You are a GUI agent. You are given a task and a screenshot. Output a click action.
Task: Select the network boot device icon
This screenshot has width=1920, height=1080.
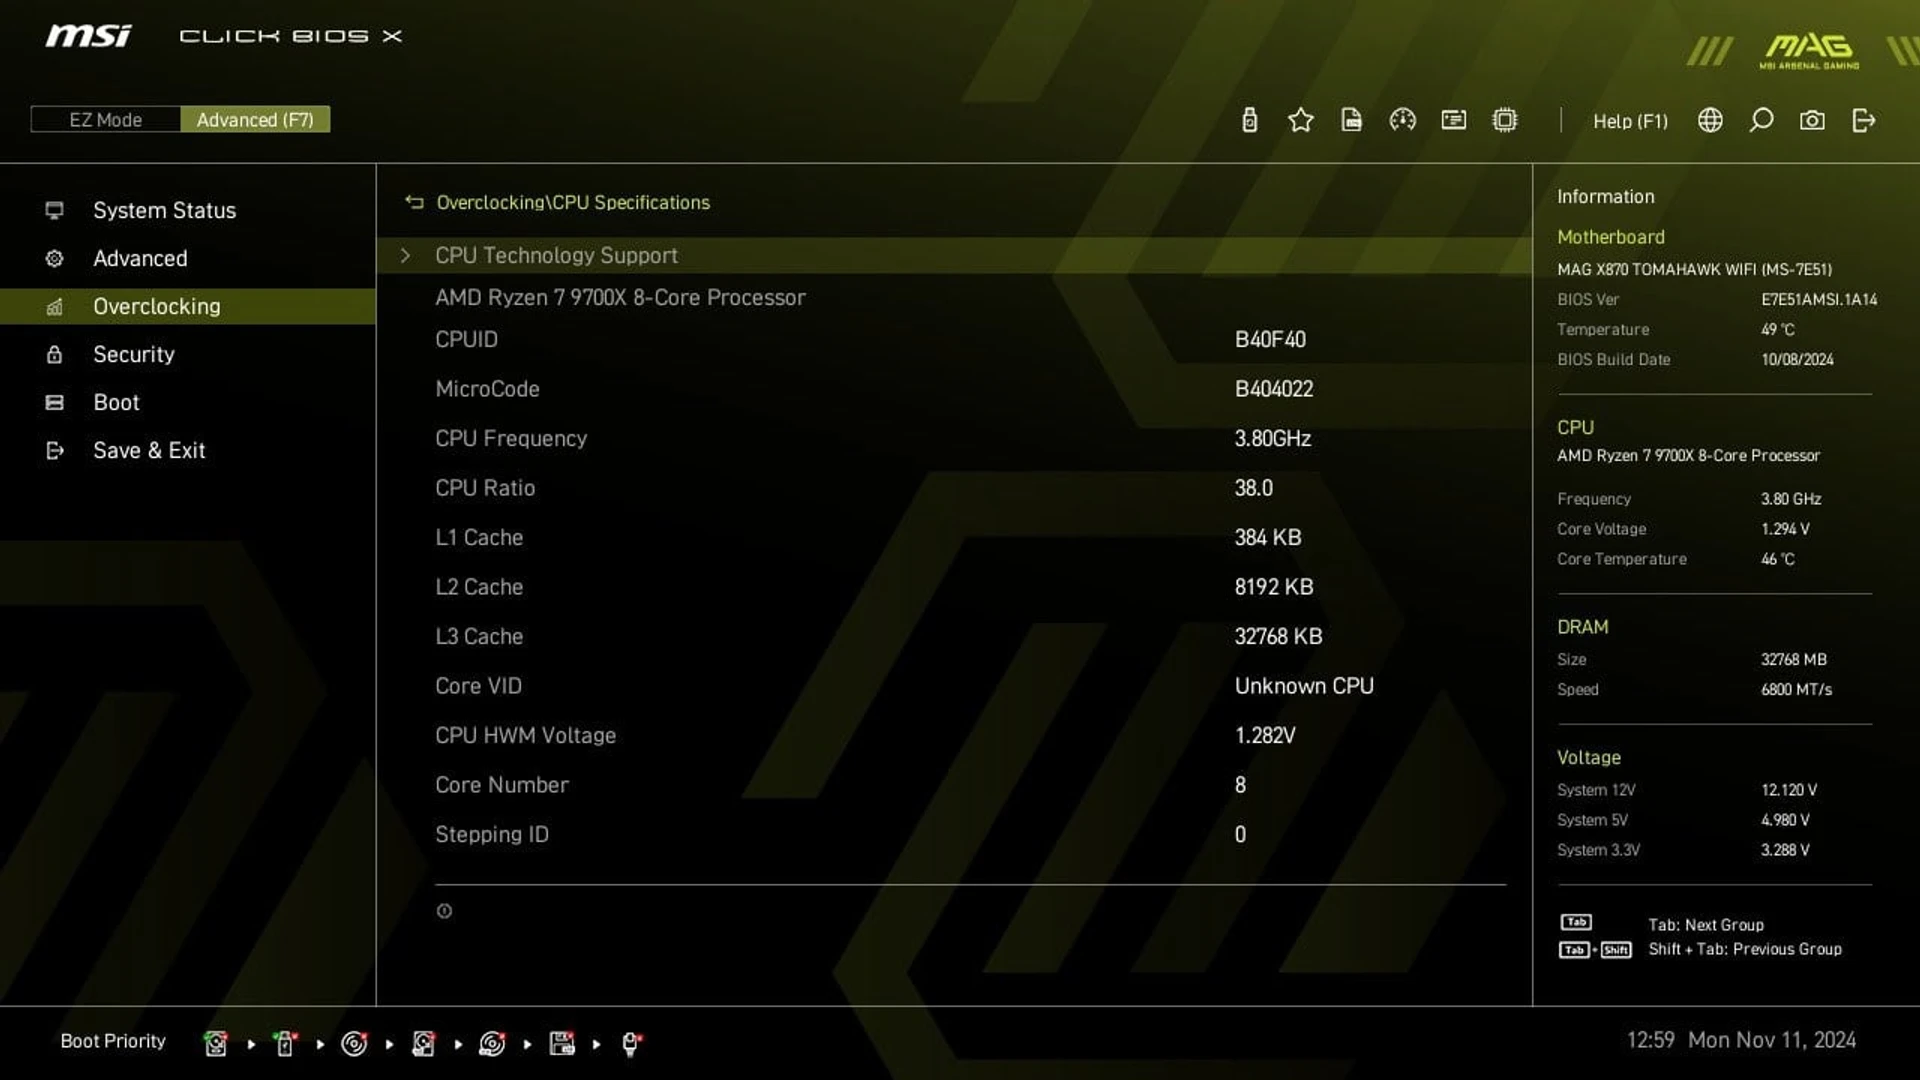(631, 1043)
